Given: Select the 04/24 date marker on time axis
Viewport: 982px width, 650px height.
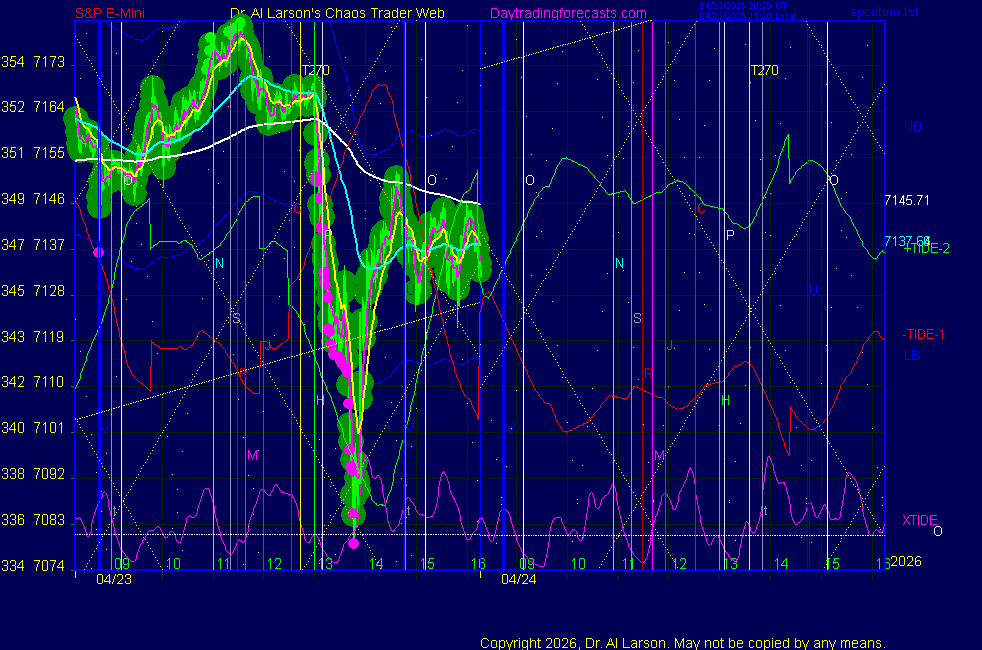Looking at the screenshot, I should click(x=518, y=579).
